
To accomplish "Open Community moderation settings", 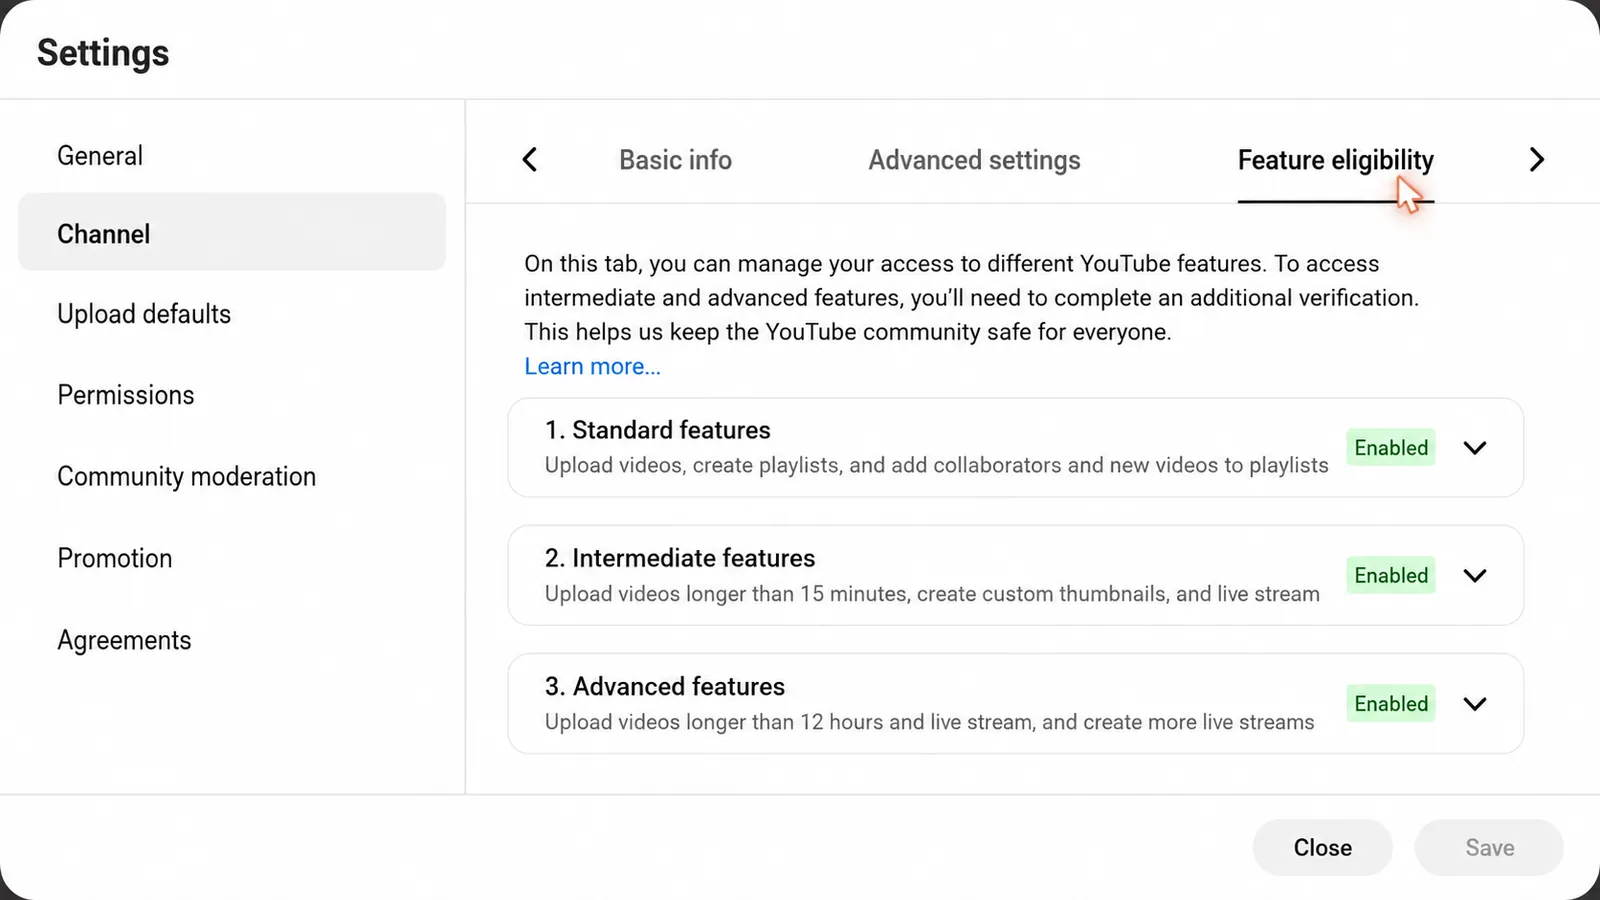I will click(187, 476).
